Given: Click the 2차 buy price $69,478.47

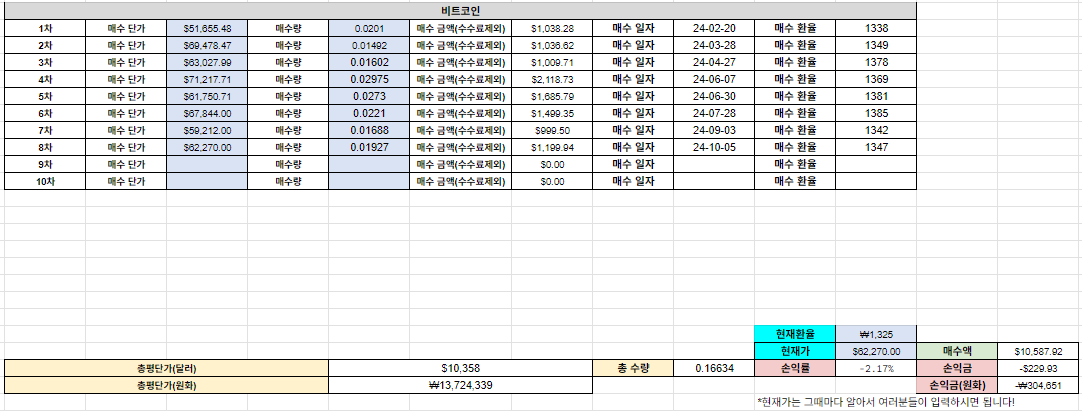Looking at the screenshot, I should pyautogui.click(x=207, y=46).
